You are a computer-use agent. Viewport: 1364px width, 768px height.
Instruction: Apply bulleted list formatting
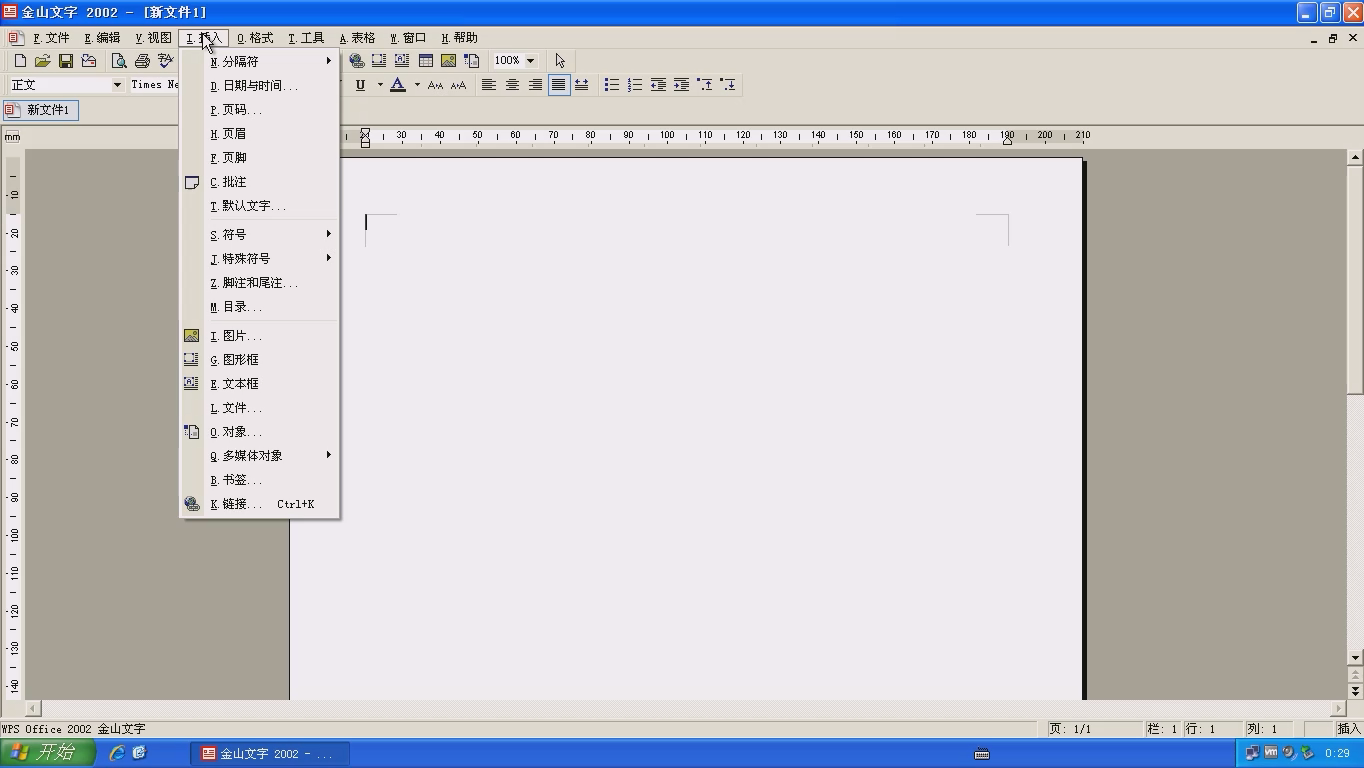612,85
